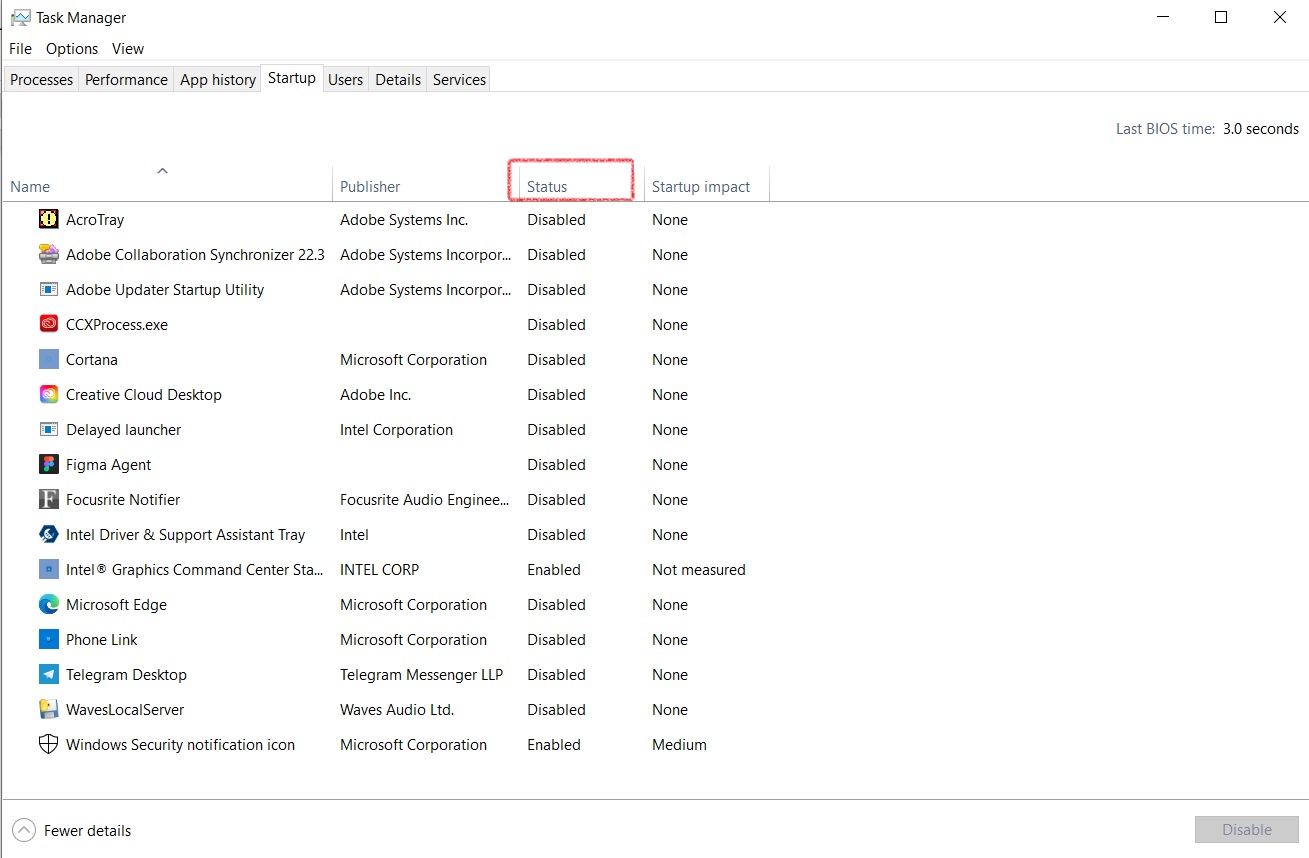The width and height of the screenshot is (1309, 858).
Task: Click the Intel Corporation publisher cell
Action: pos(397,429)
